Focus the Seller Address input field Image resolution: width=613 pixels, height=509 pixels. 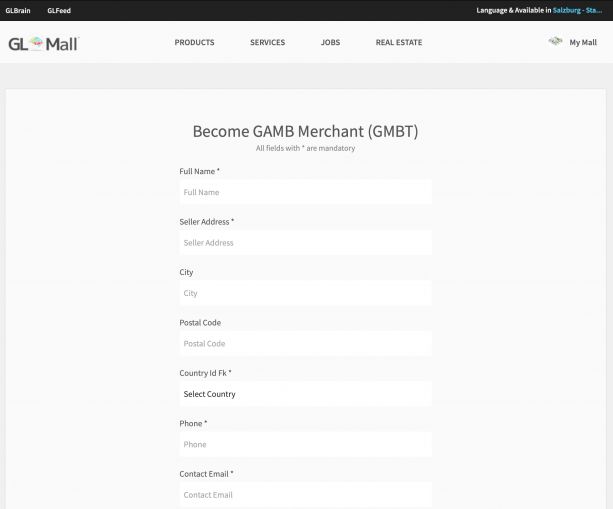[x=305, y=242]
